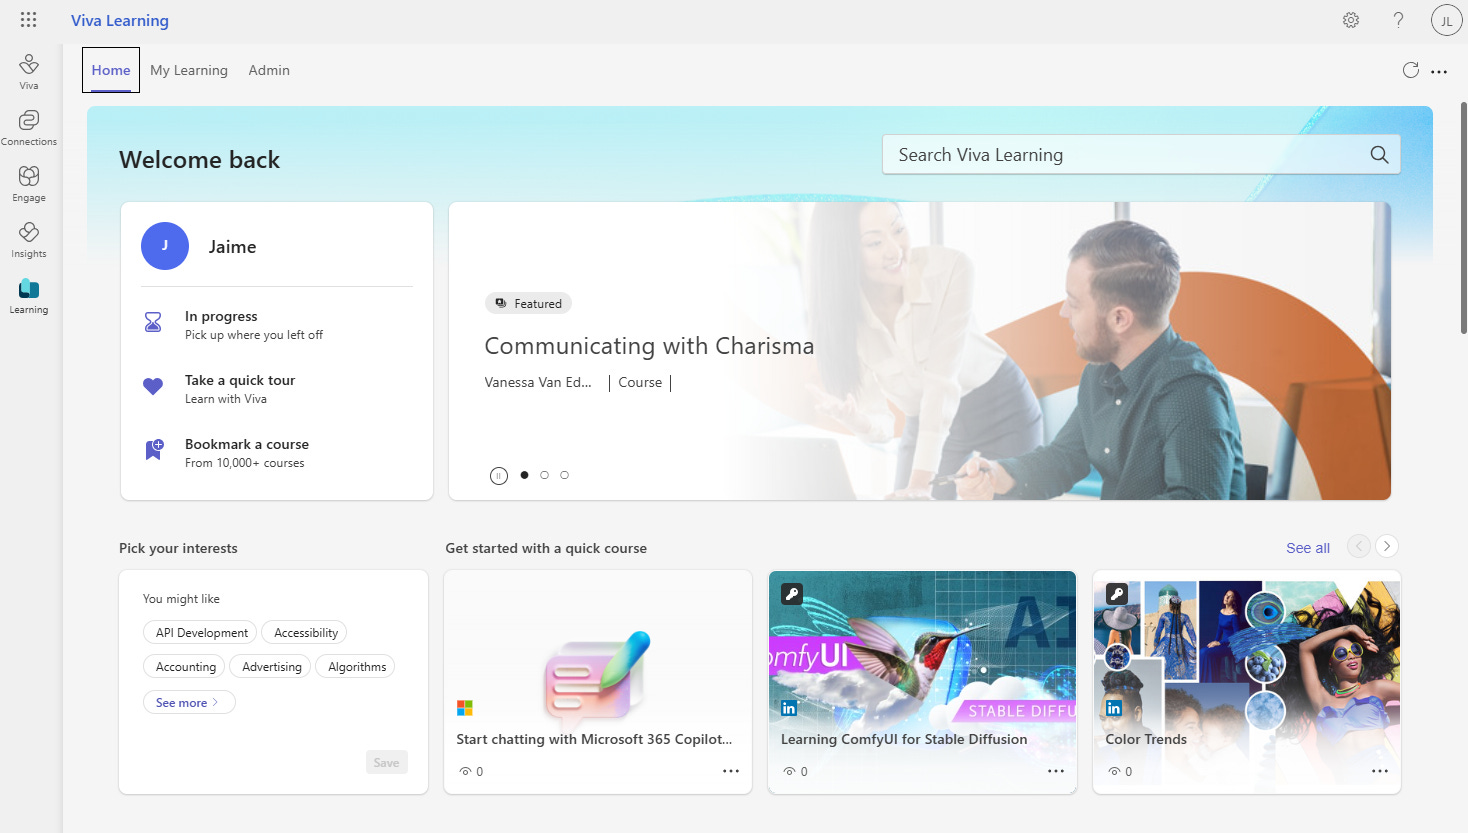This screenshot has height=833, width=1468.
Task: Open the See all link
Action: 1308,548
